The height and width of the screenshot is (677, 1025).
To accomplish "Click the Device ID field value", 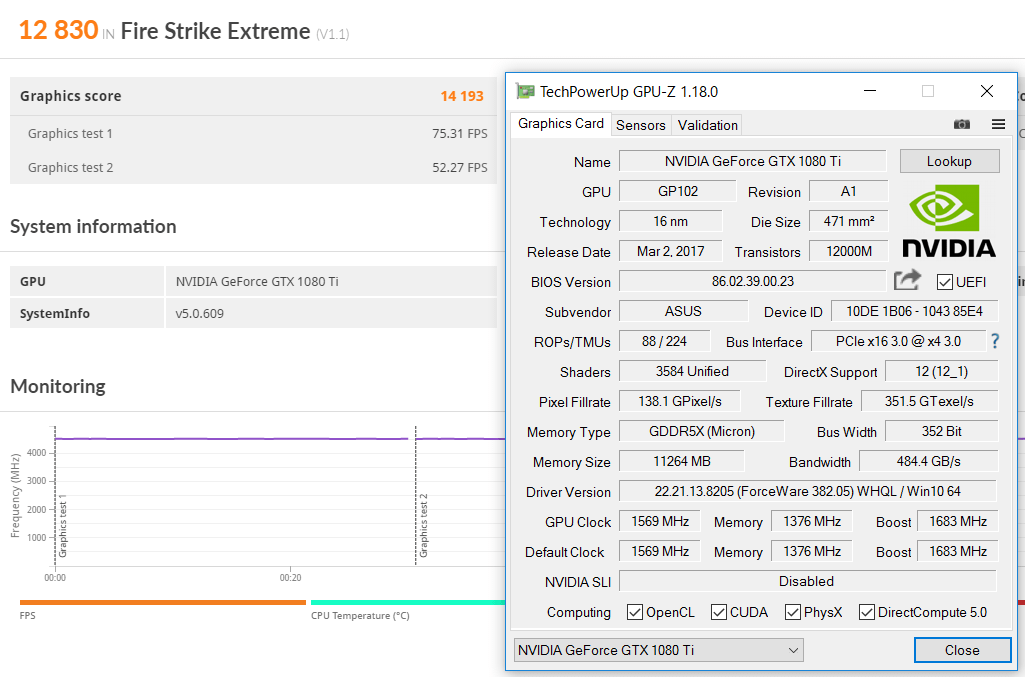I will [915, 312].
